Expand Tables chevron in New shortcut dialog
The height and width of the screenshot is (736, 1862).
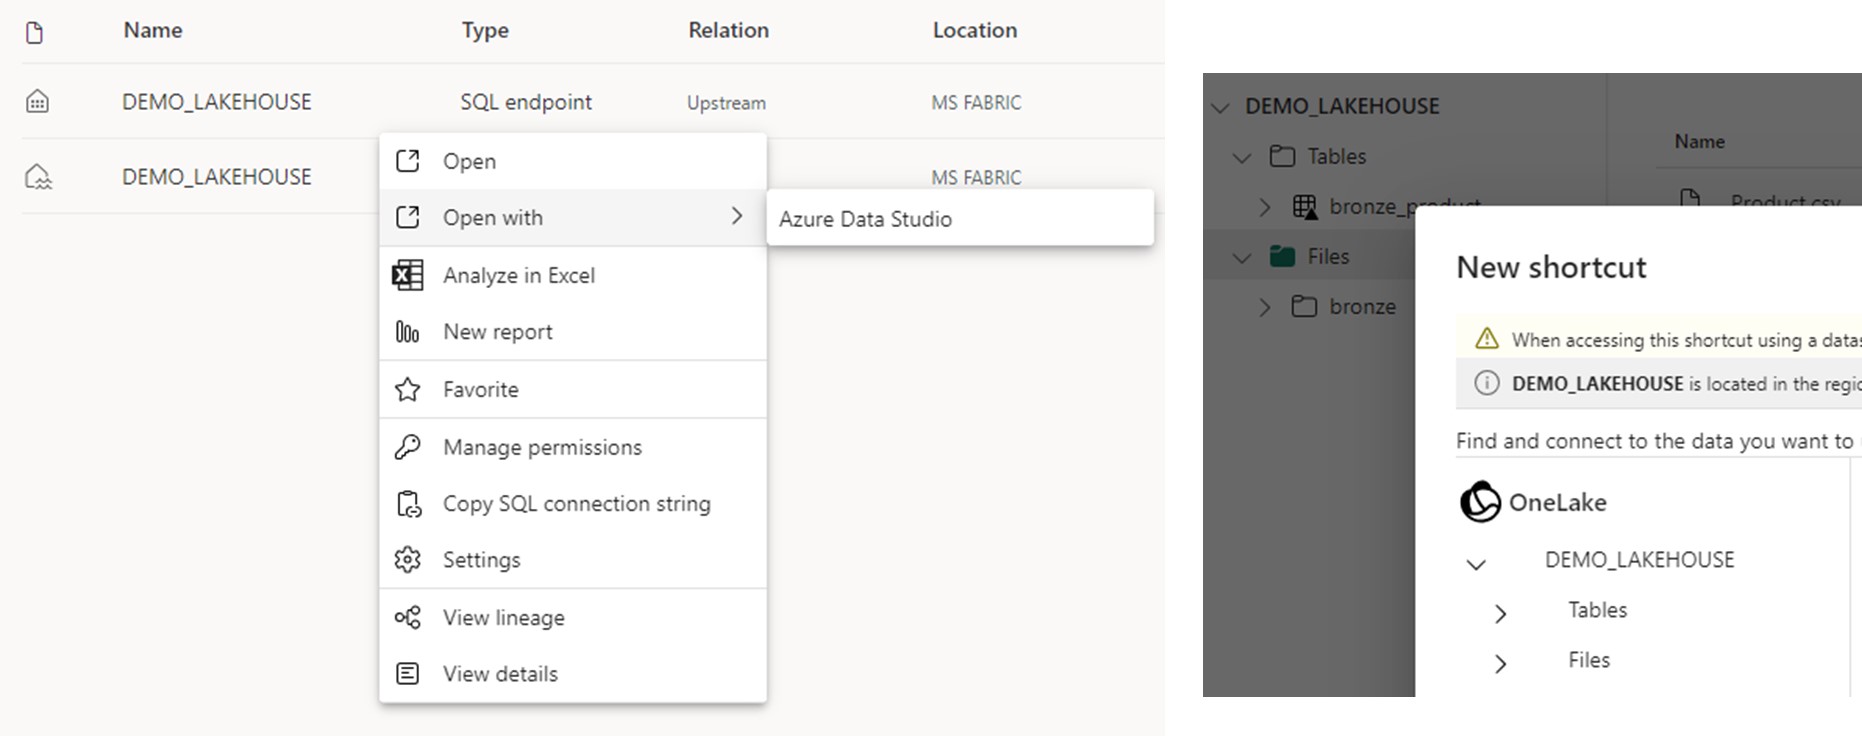tap(1500, 614)
